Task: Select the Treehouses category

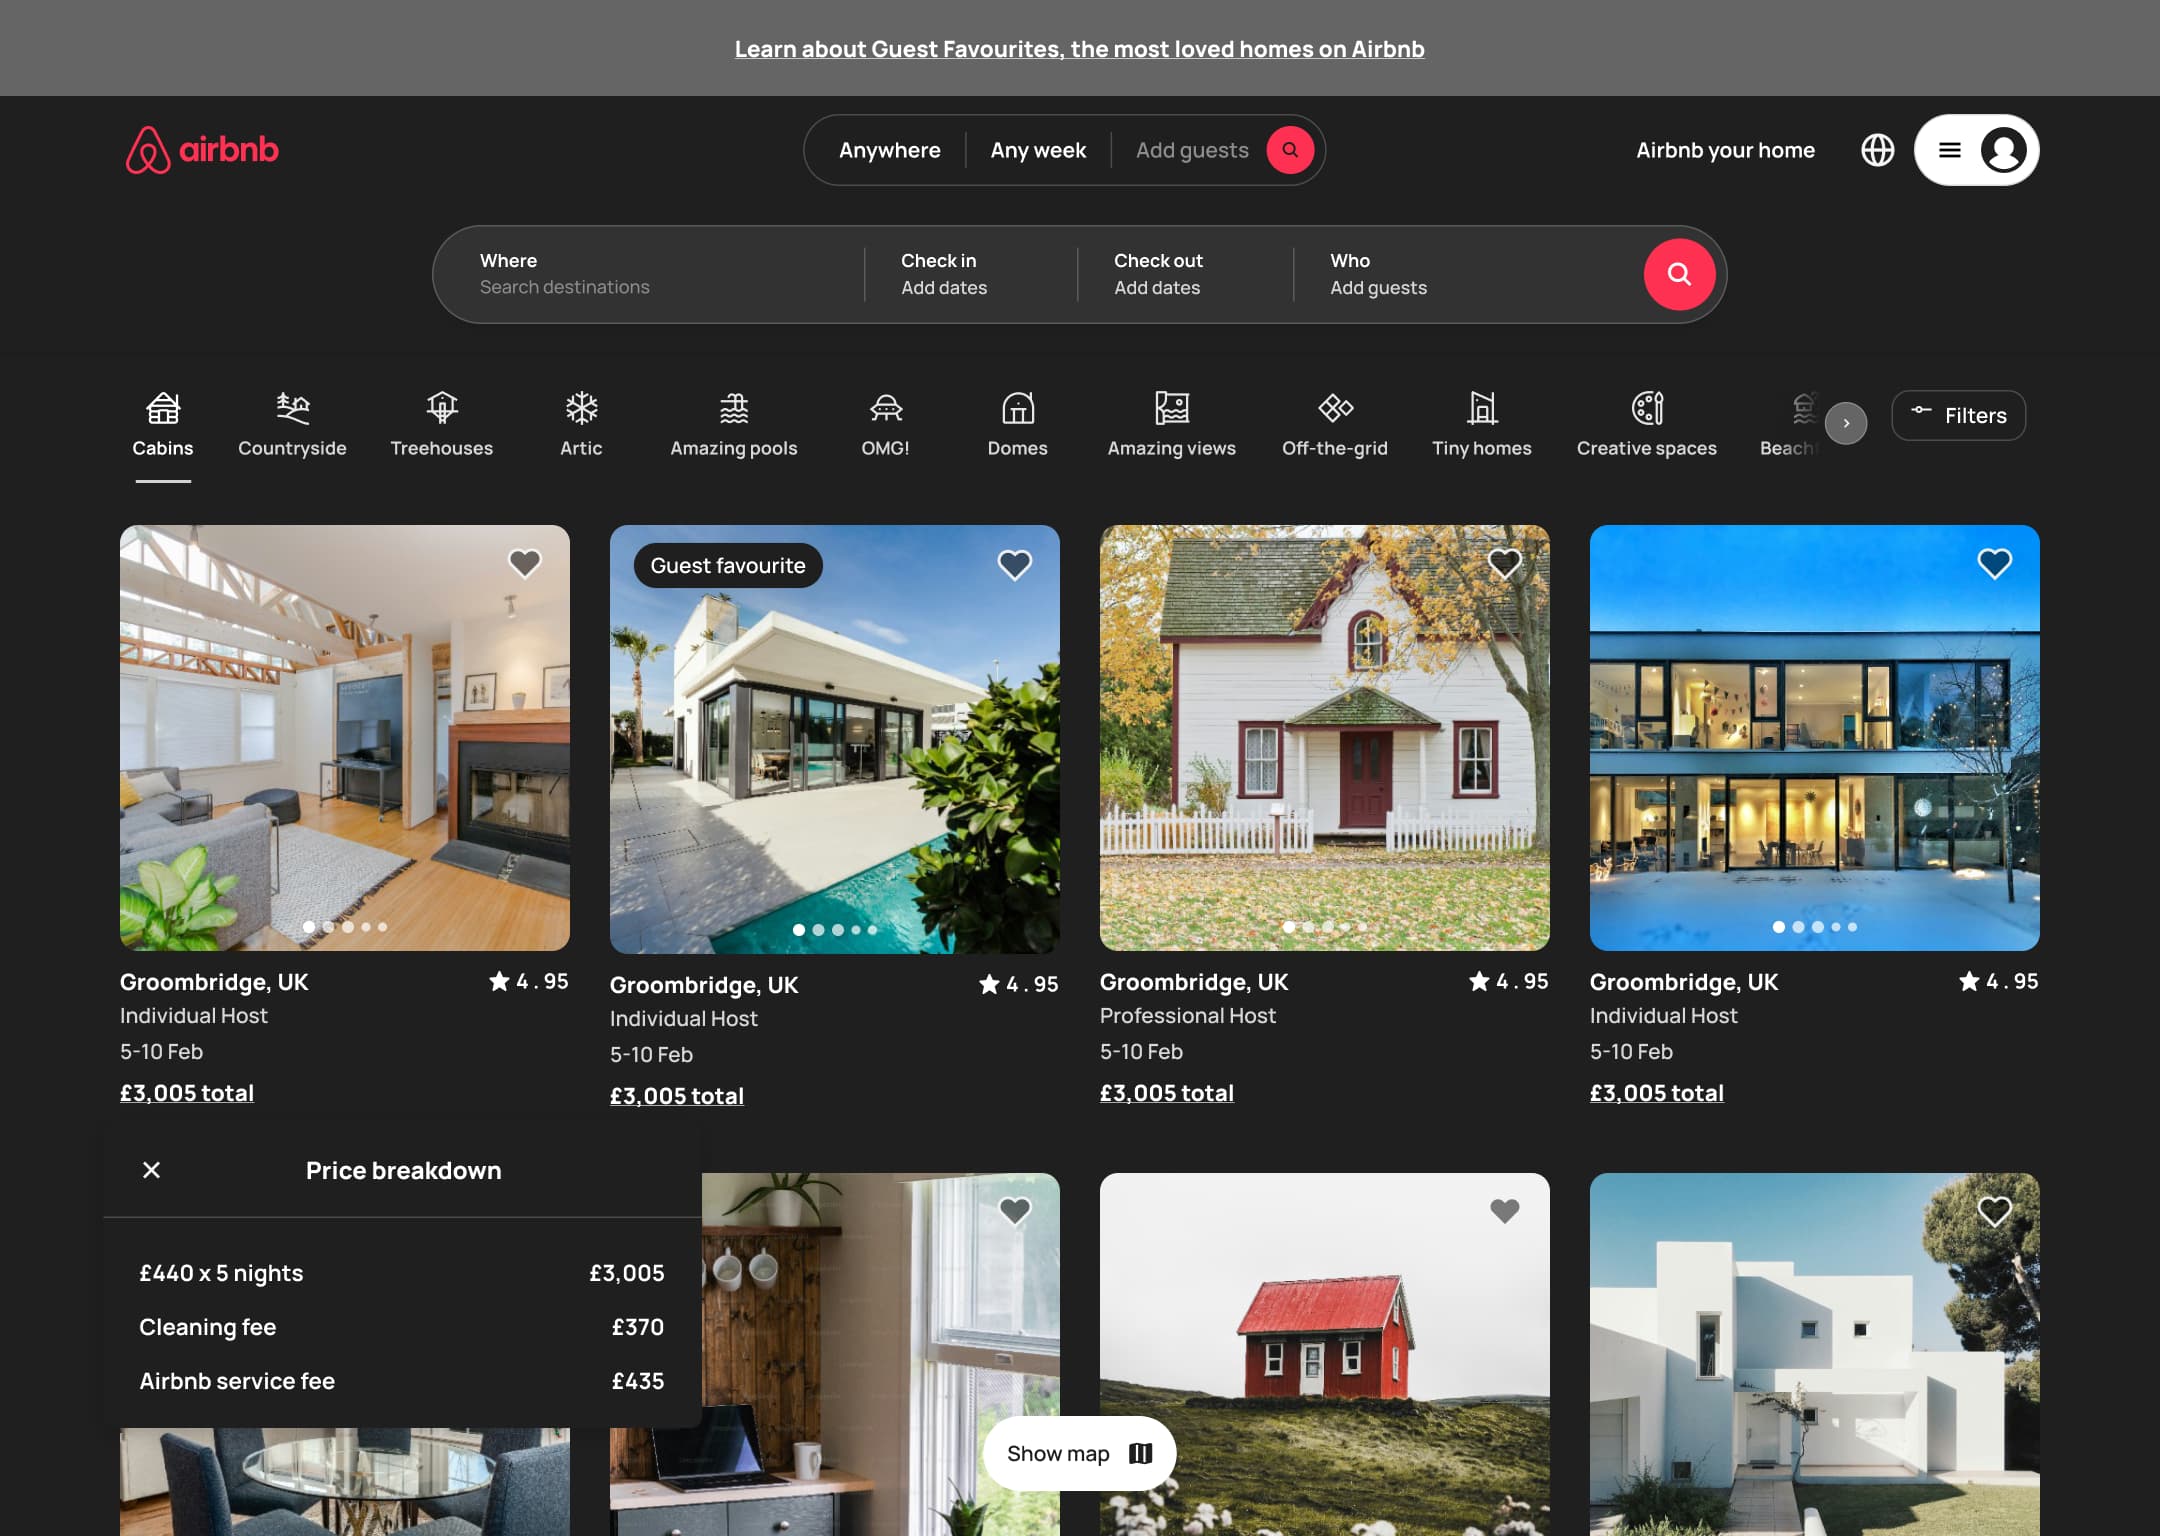Action: [441, 425]
